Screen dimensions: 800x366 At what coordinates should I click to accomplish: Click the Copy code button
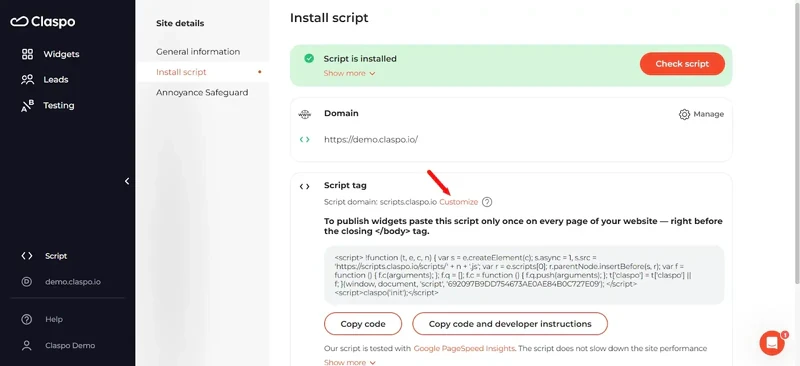pyautogui.click(x=363, y=324)
